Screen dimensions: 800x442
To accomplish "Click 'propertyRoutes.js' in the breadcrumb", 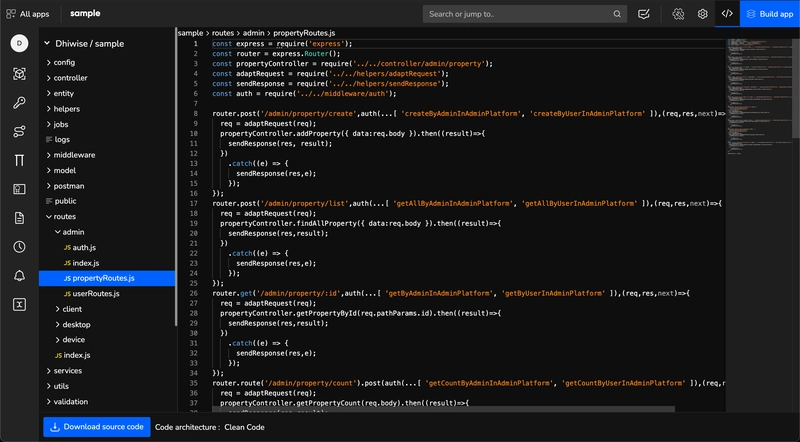I will (x=304, y=33).
